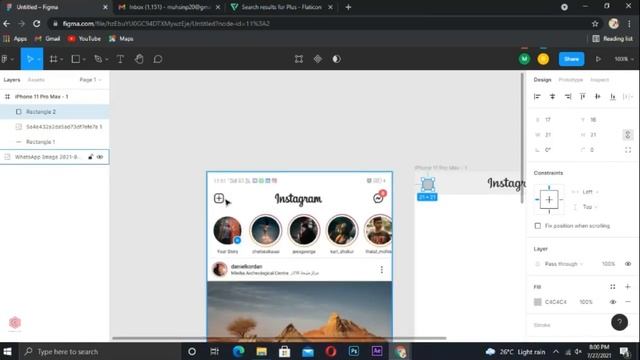Open the Figma main menu icon
Screen dimensions: 640x360
5,59
